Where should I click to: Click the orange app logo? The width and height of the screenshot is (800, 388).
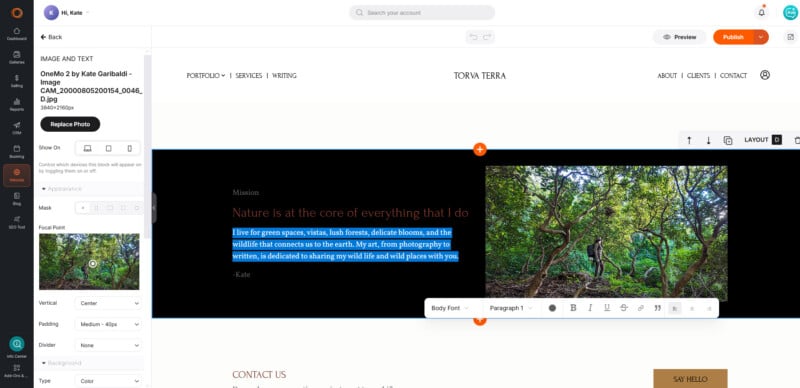(x=17, y=13)
